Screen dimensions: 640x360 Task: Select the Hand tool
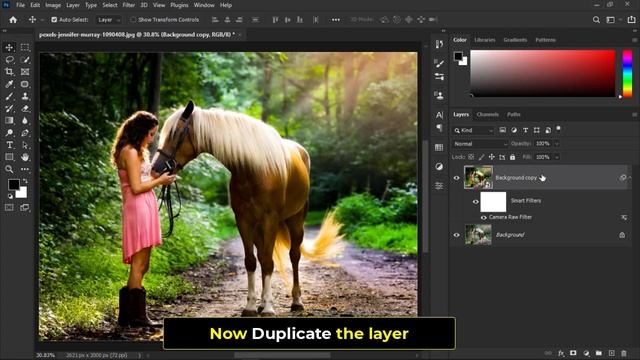click(x=25, y=157)
